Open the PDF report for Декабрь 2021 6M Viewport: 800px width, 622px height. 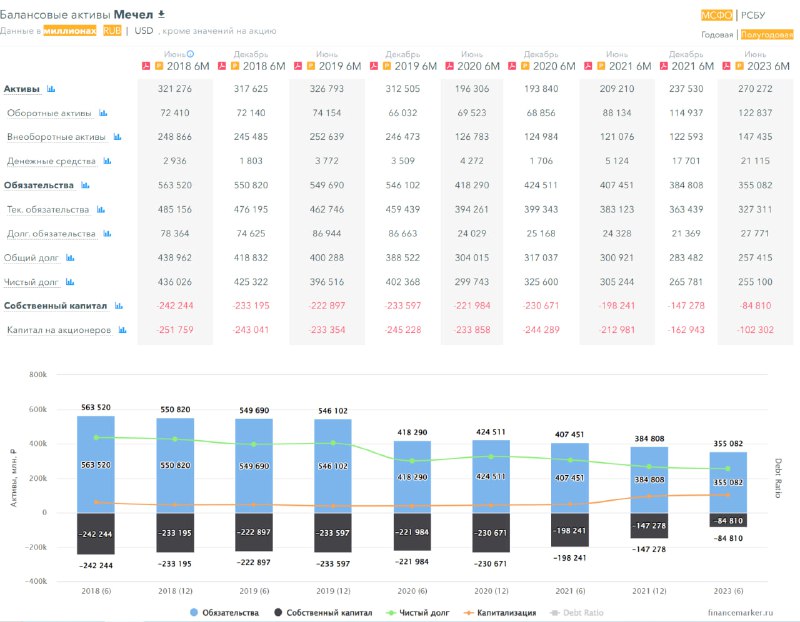[x=664, y=66]
